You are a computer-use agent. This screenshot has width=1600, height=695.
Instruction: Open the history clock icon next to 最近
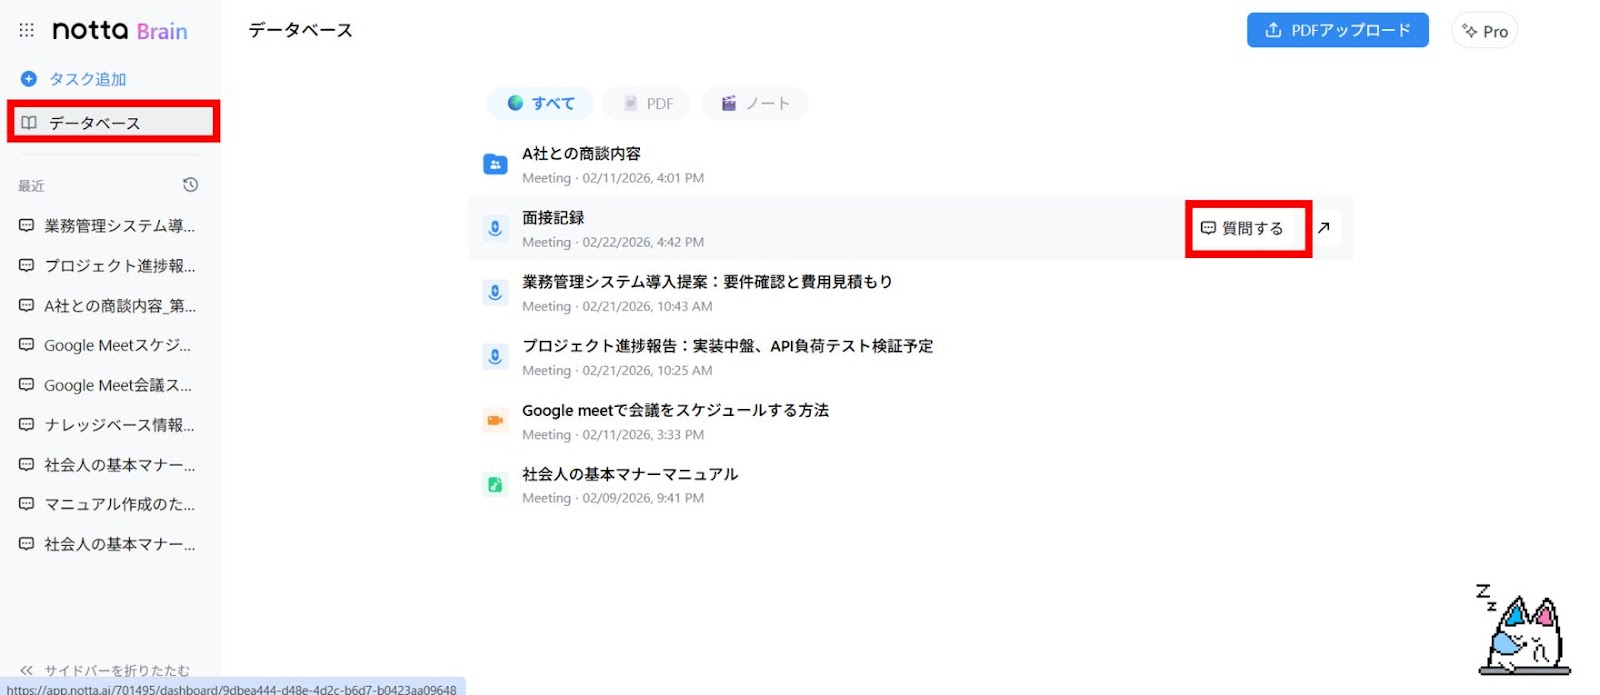190,185
